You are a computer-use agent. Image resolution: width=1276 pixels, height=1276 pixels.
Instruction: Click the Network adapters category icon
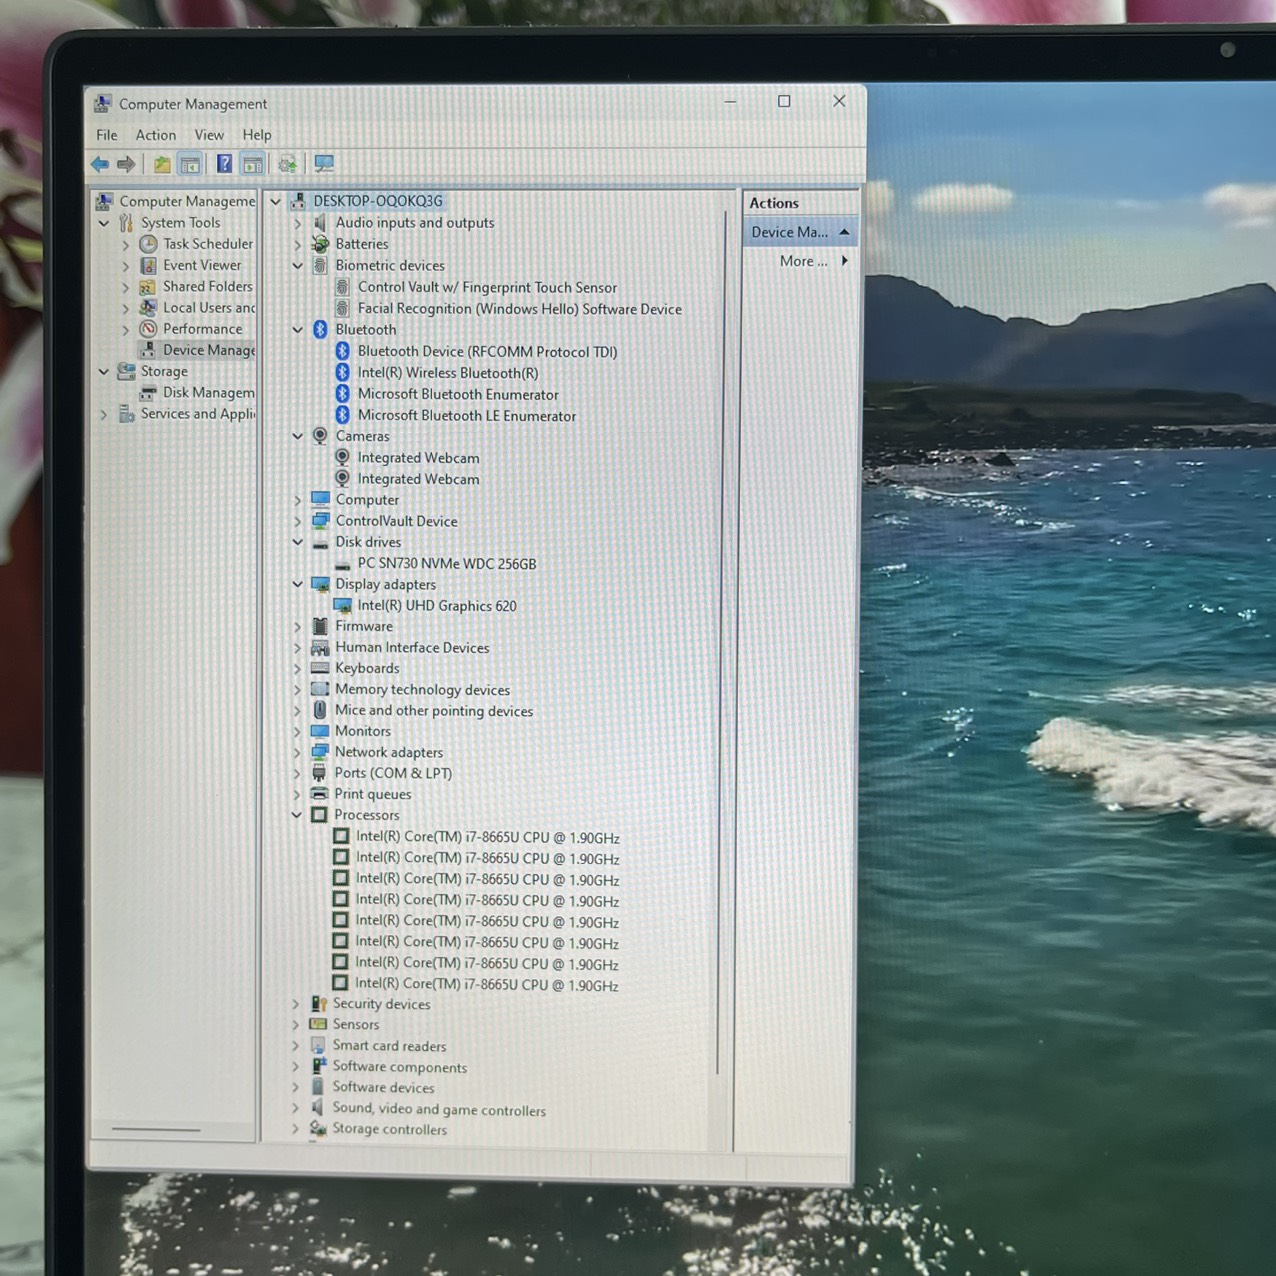click(320, 752)
